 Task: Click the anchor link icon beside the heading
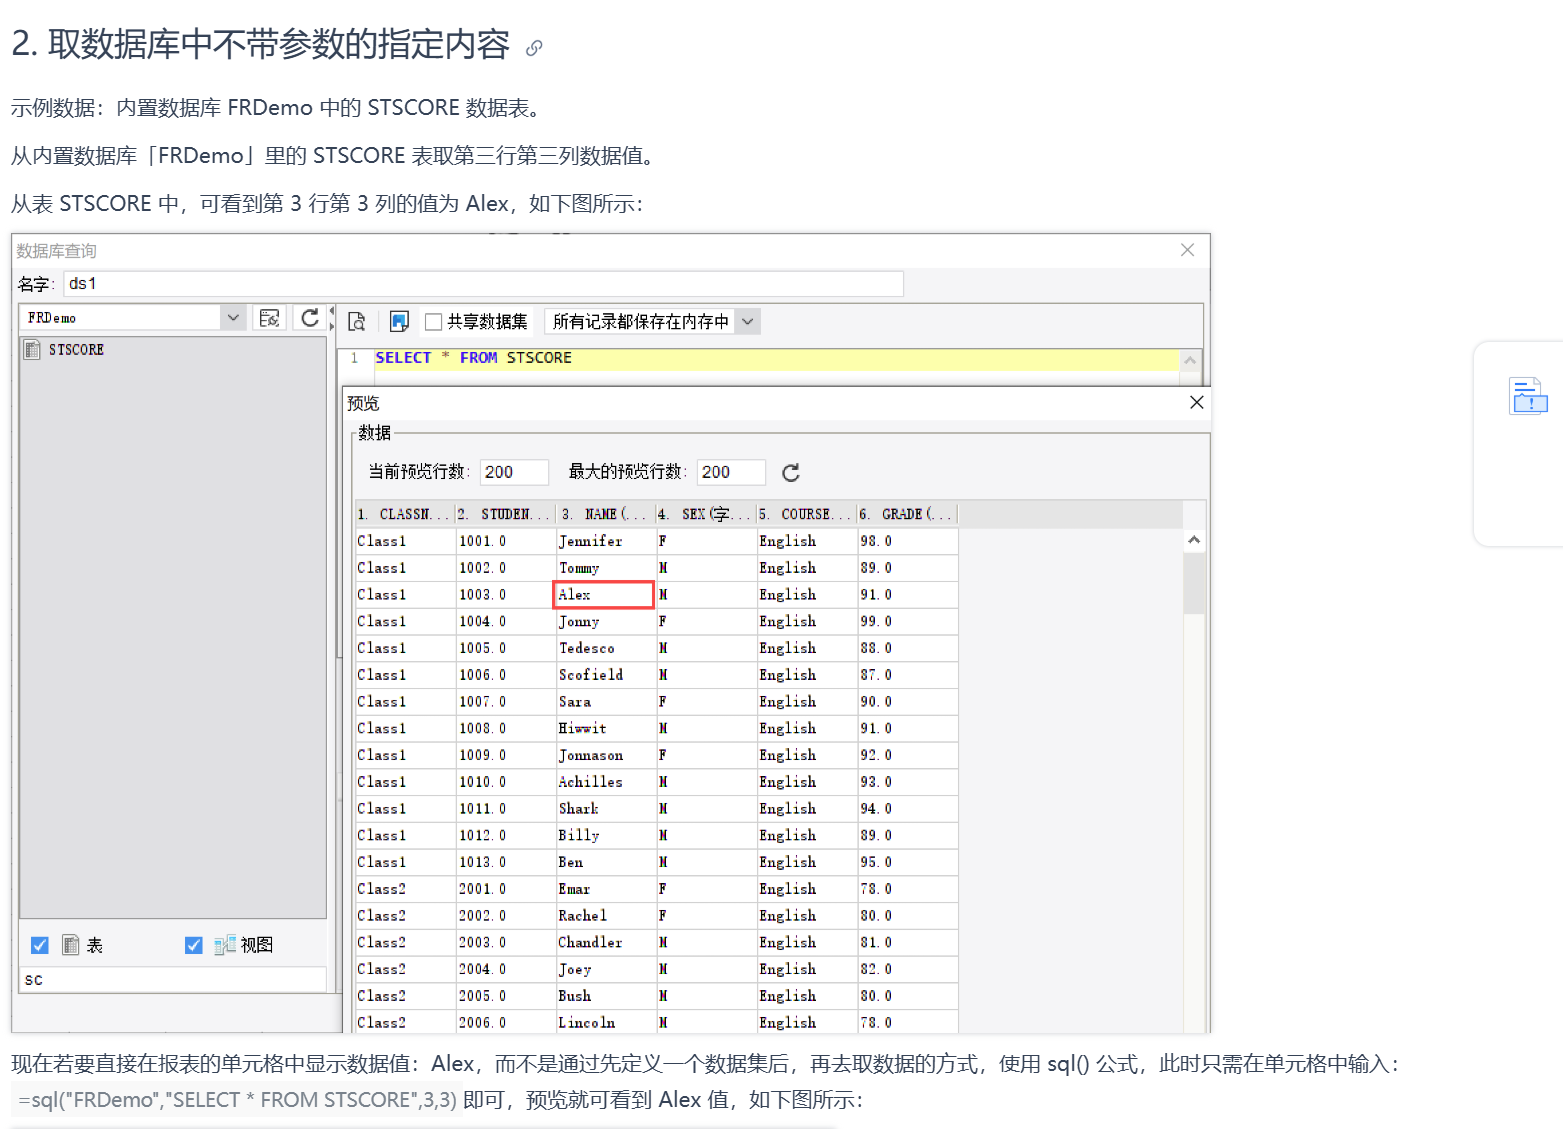(x=534, y=48)
